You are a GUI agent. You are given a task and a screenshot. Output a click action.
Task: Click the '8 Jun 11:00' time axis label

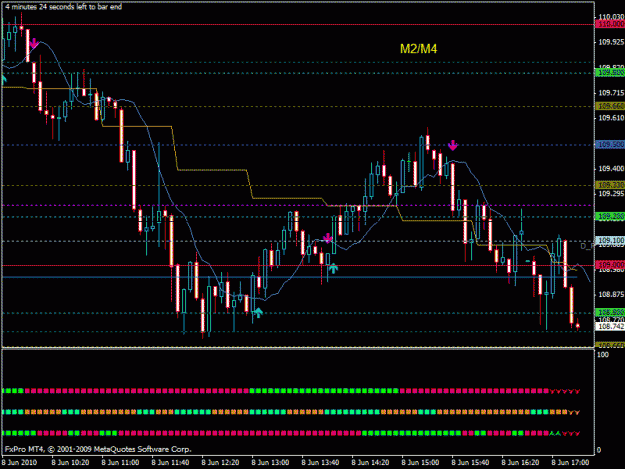point(120,463)
